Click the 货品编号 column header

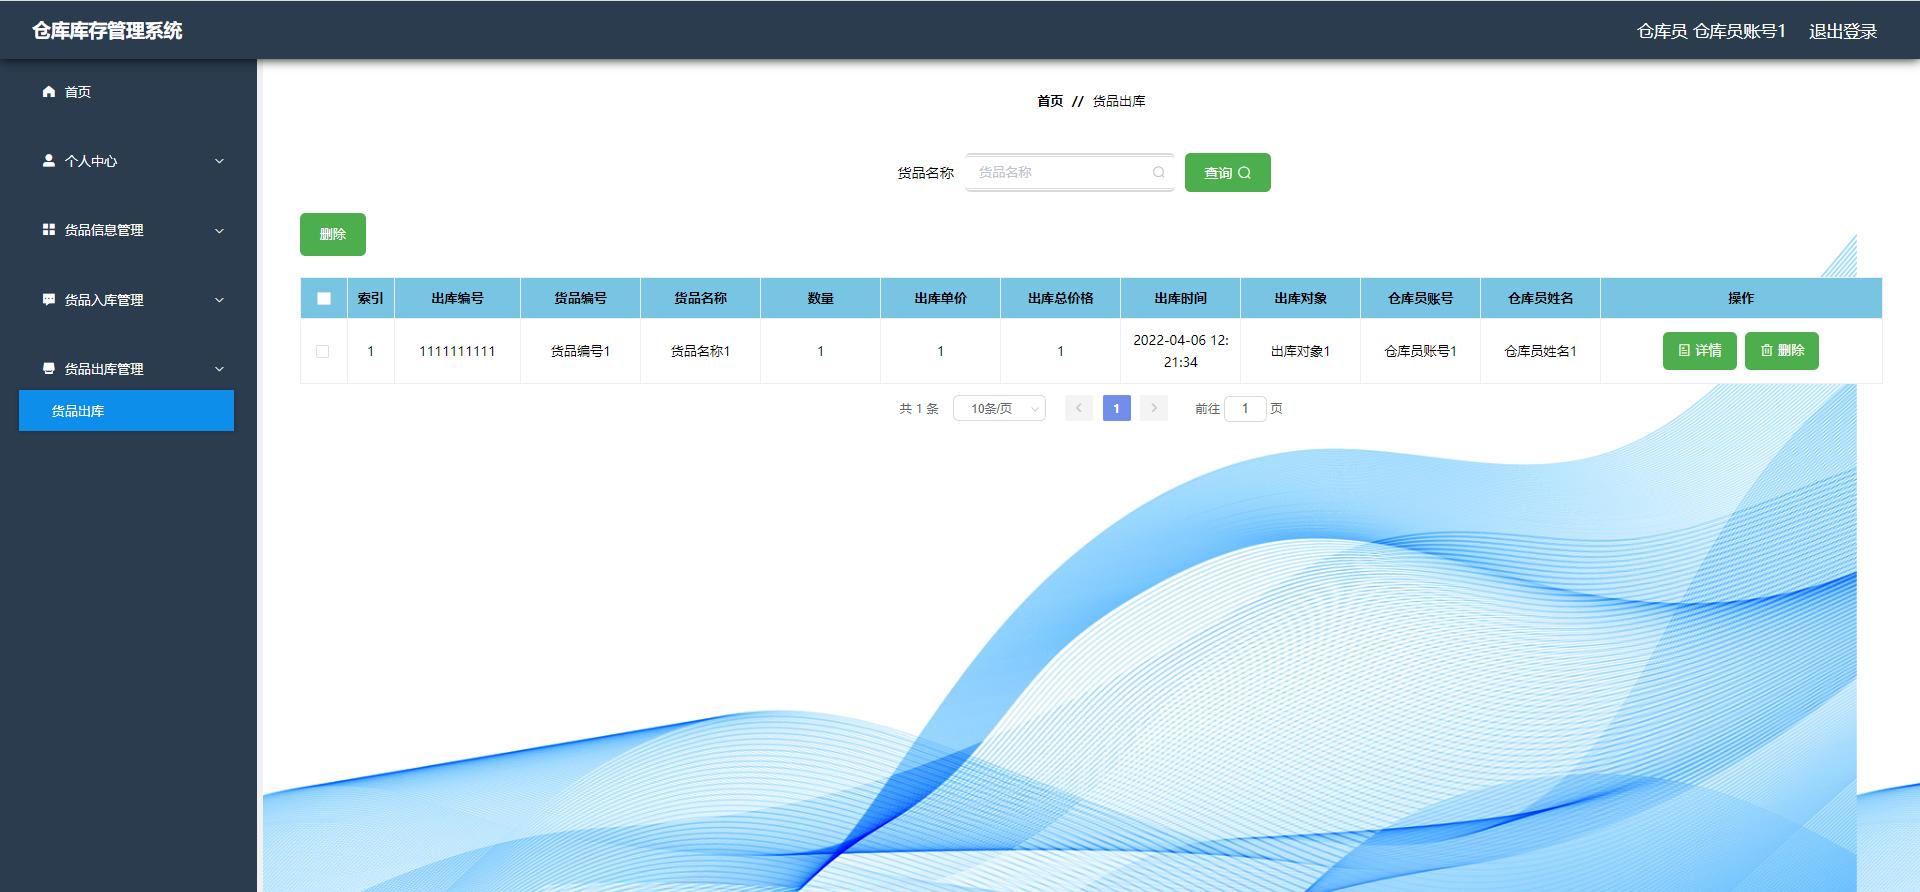tap(580, 298)
